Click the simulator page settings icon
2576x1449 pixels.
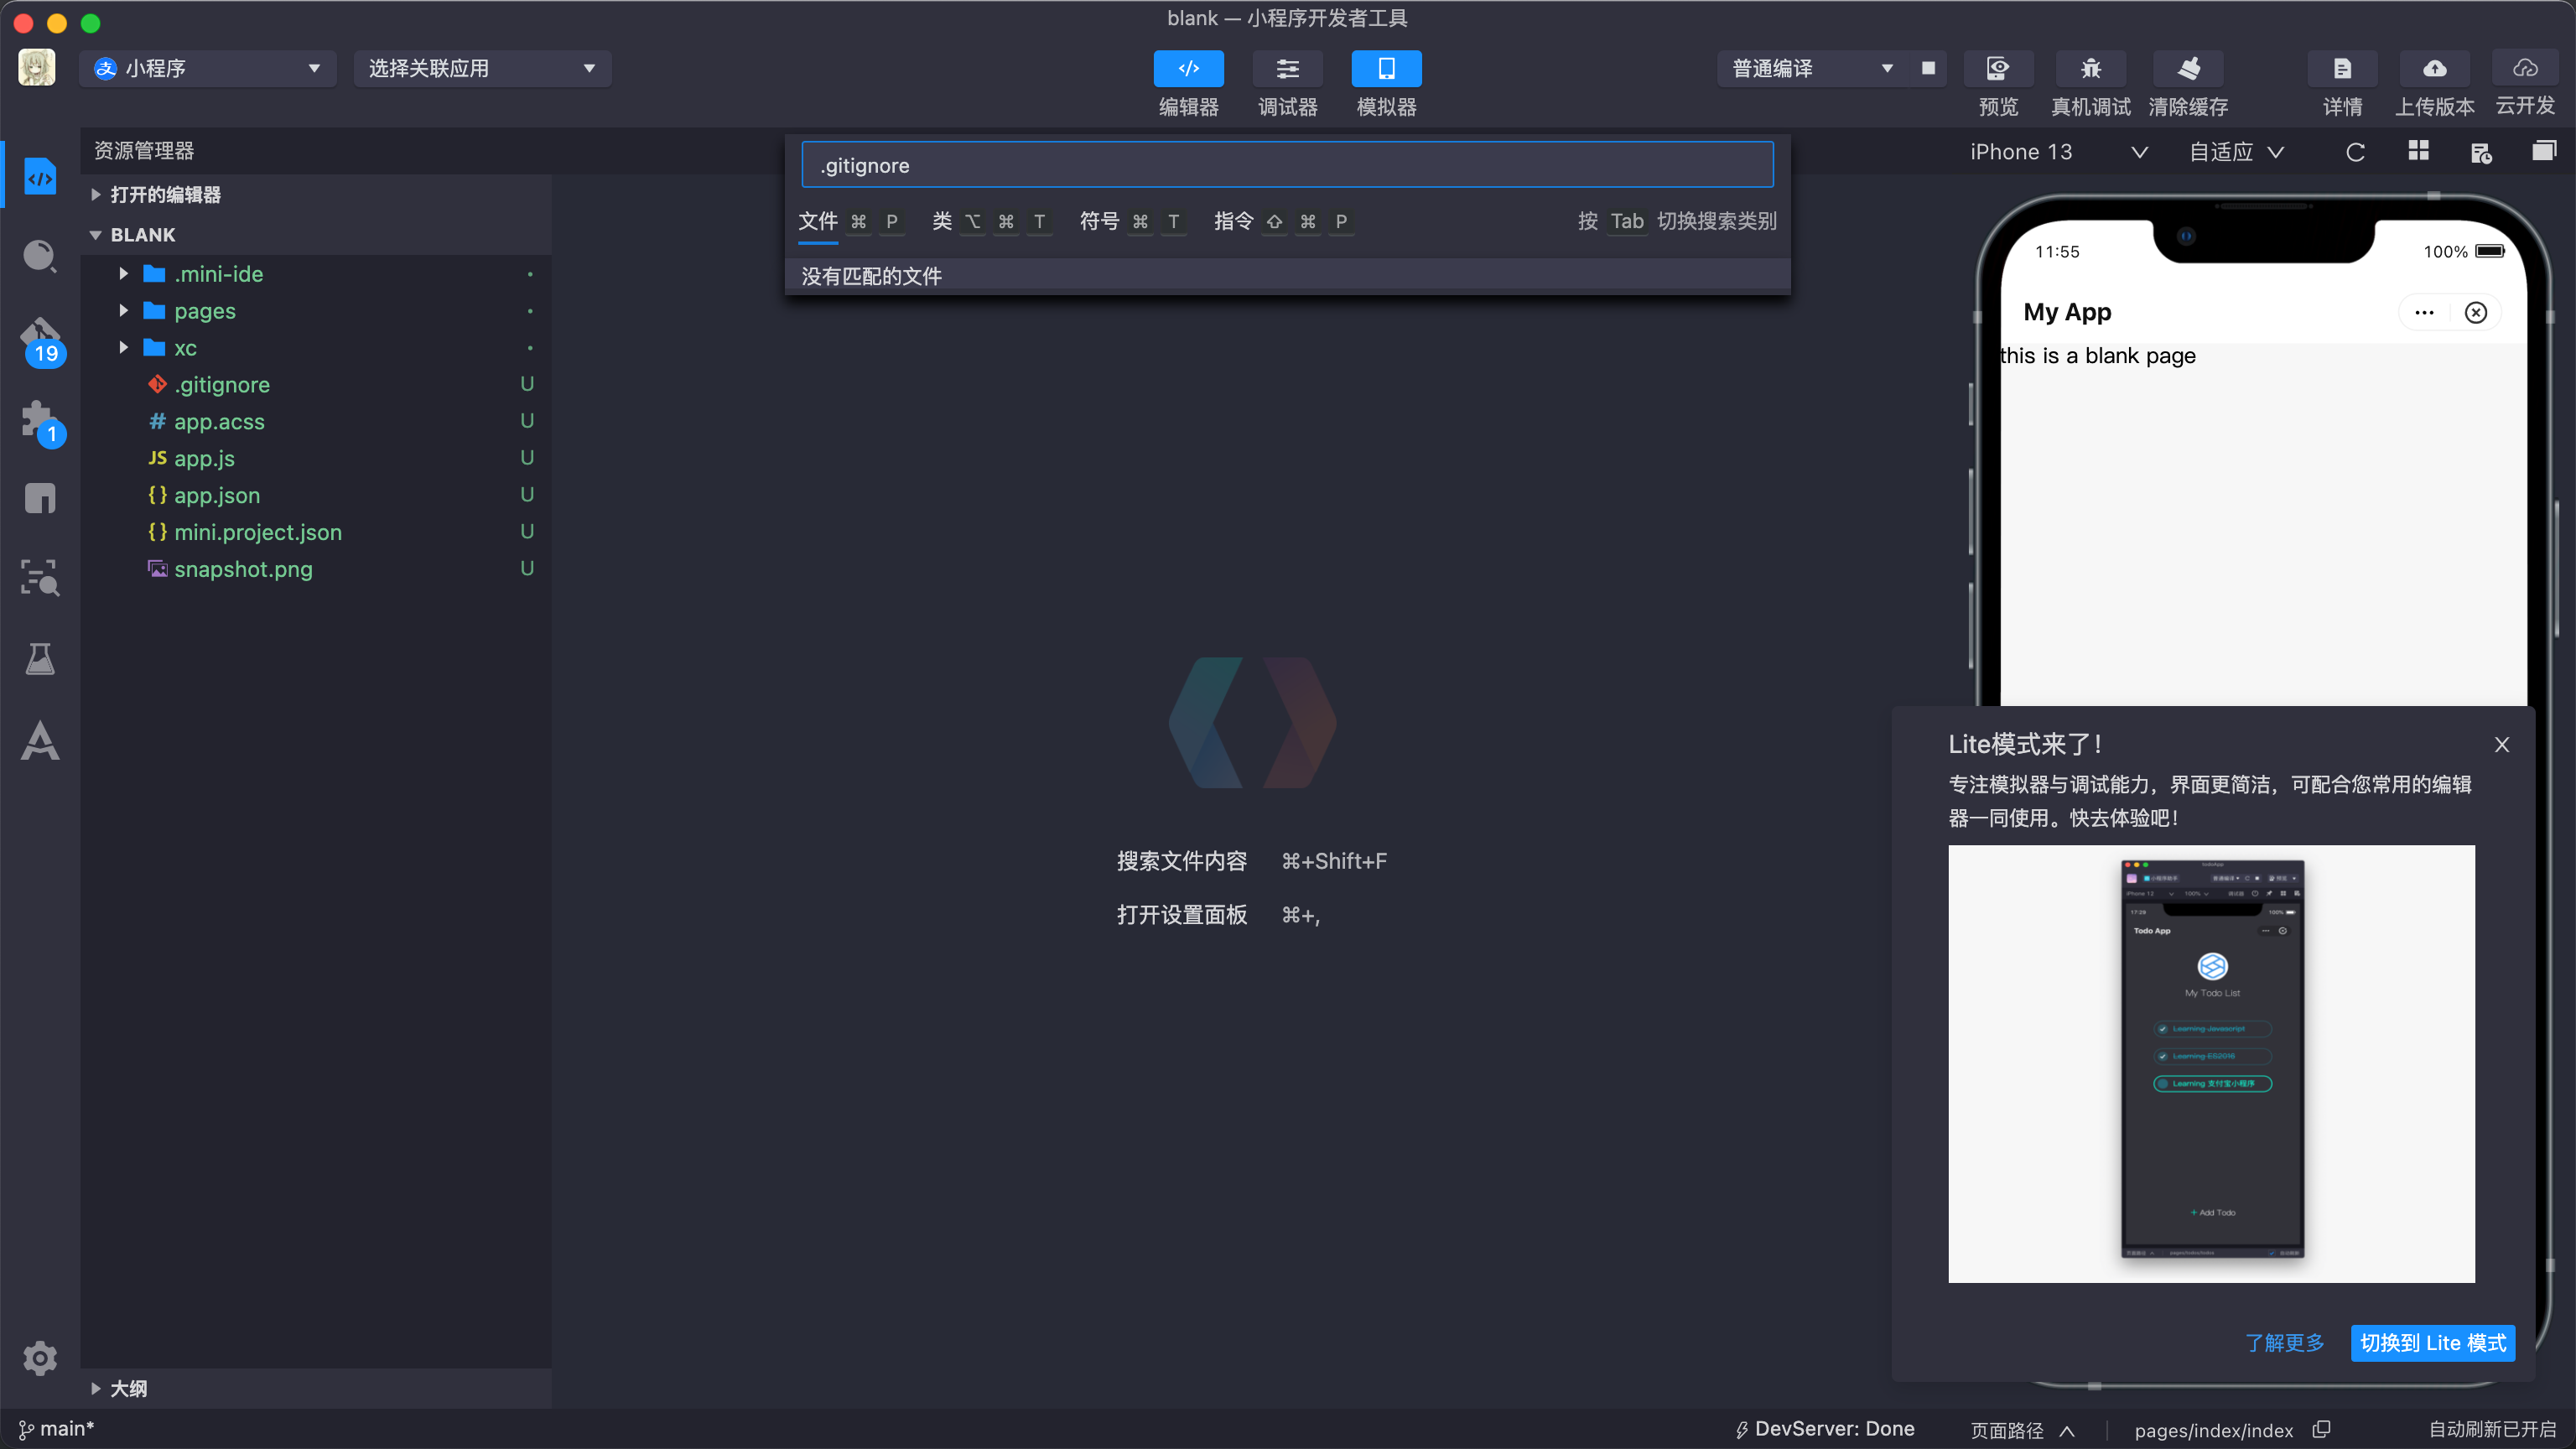click(x=2481, y=152)
